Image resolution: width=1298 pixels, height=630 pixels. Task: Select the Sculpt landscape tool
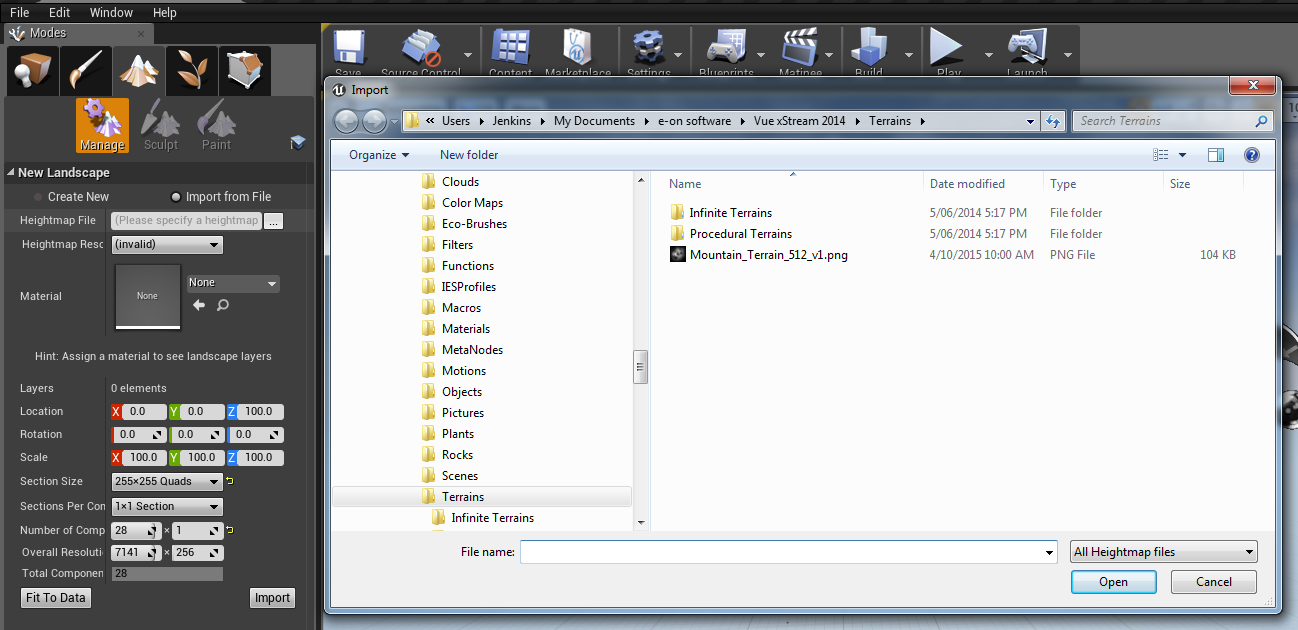coord(160,125)
